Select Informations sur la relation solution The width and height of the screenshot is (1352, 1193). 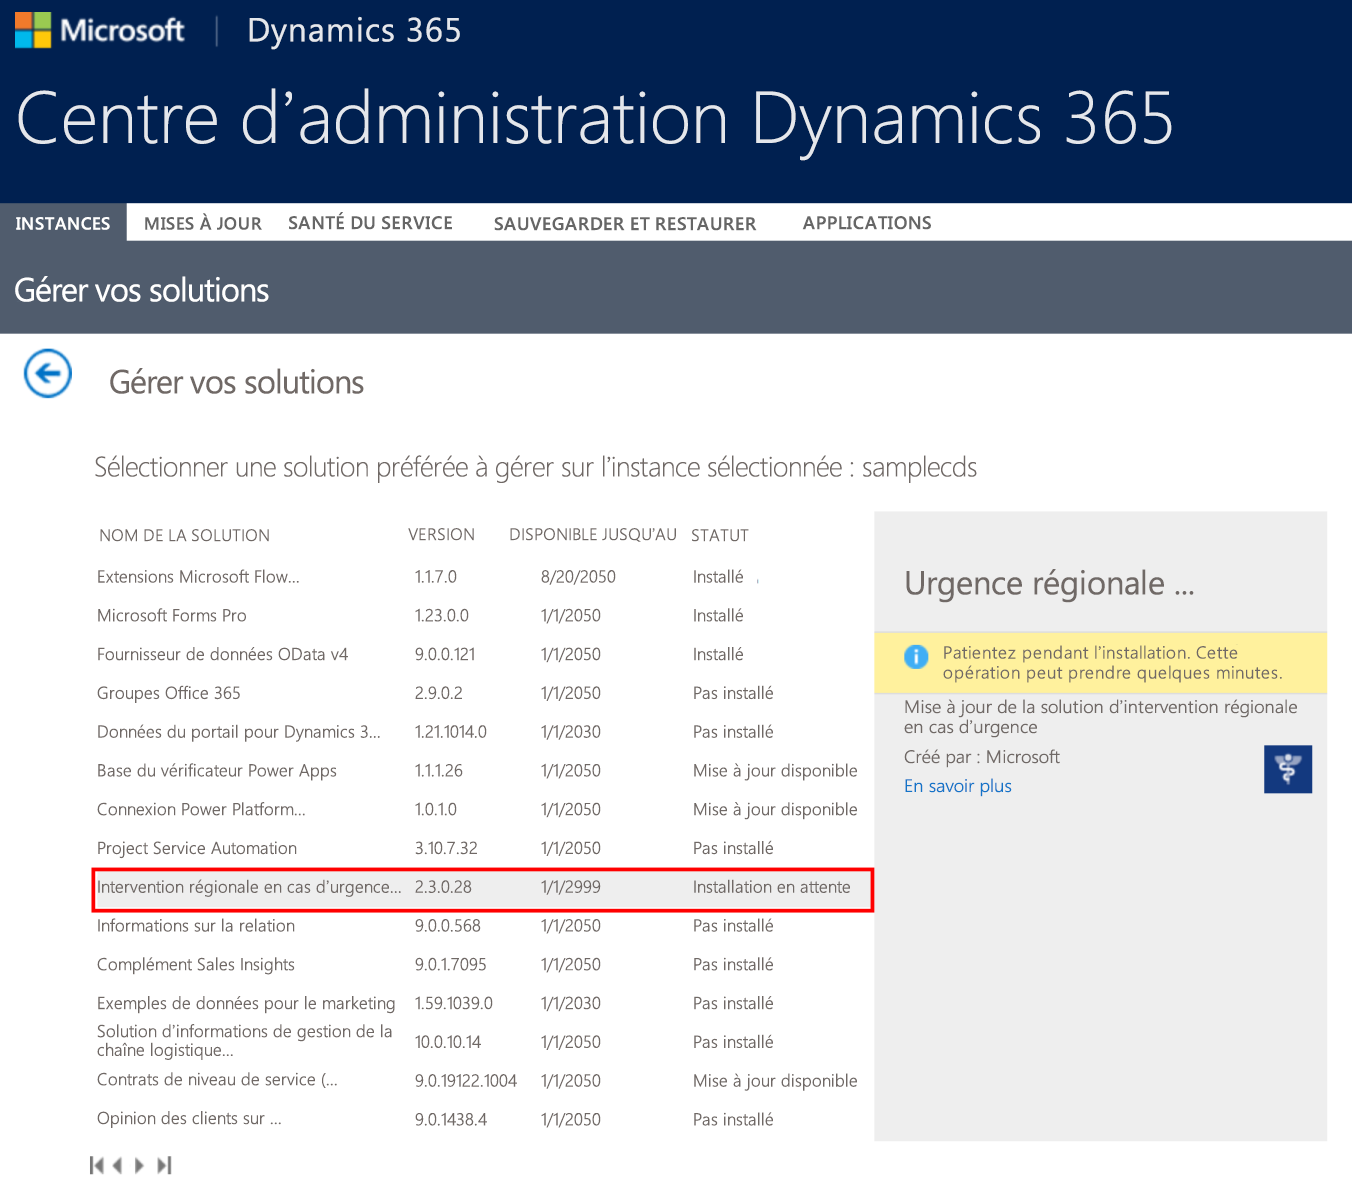coord(483,926)
